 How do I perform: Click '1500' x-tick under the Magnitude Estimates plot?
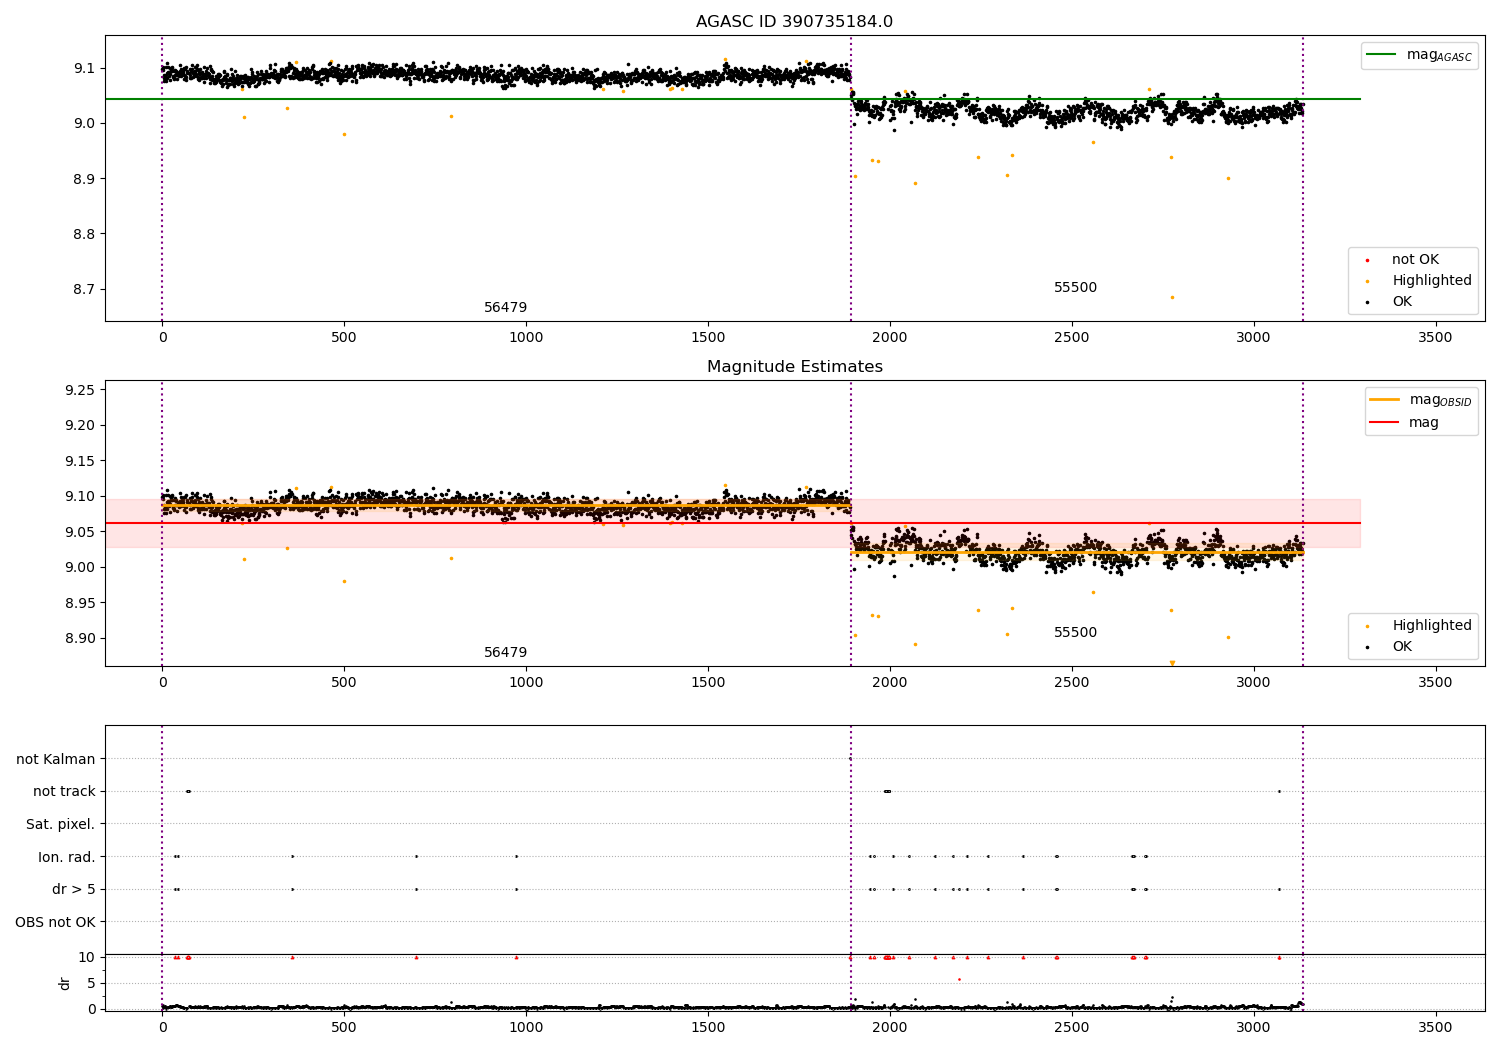[708, 683]
